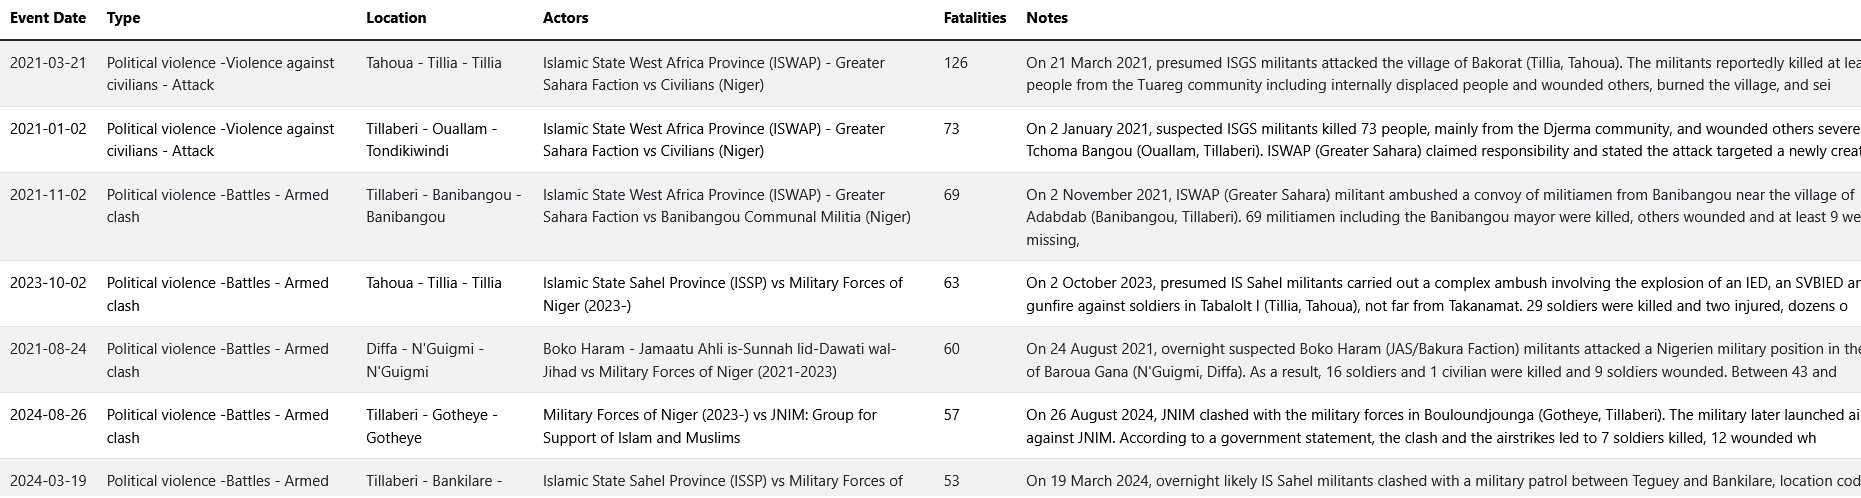This screenshot has width=1861, height=498.
Task: Click the 2021-11-02 event date cell
Action: point(48,195)
